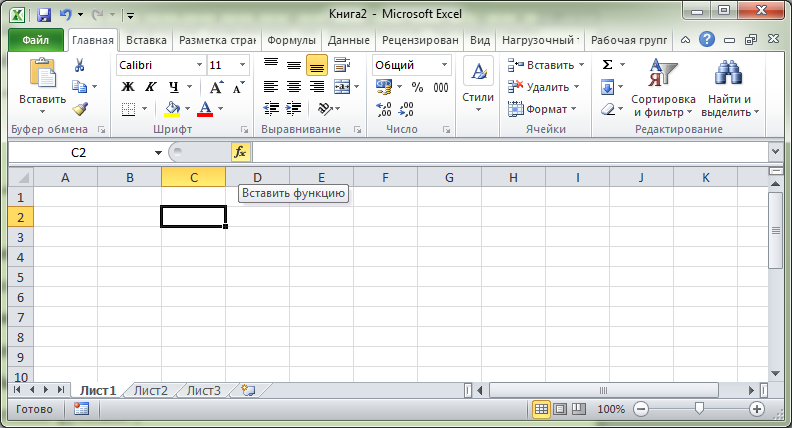Screen dimensions: 792x428
Task: Increase font size with large A icon
Action: pos(216,87)
